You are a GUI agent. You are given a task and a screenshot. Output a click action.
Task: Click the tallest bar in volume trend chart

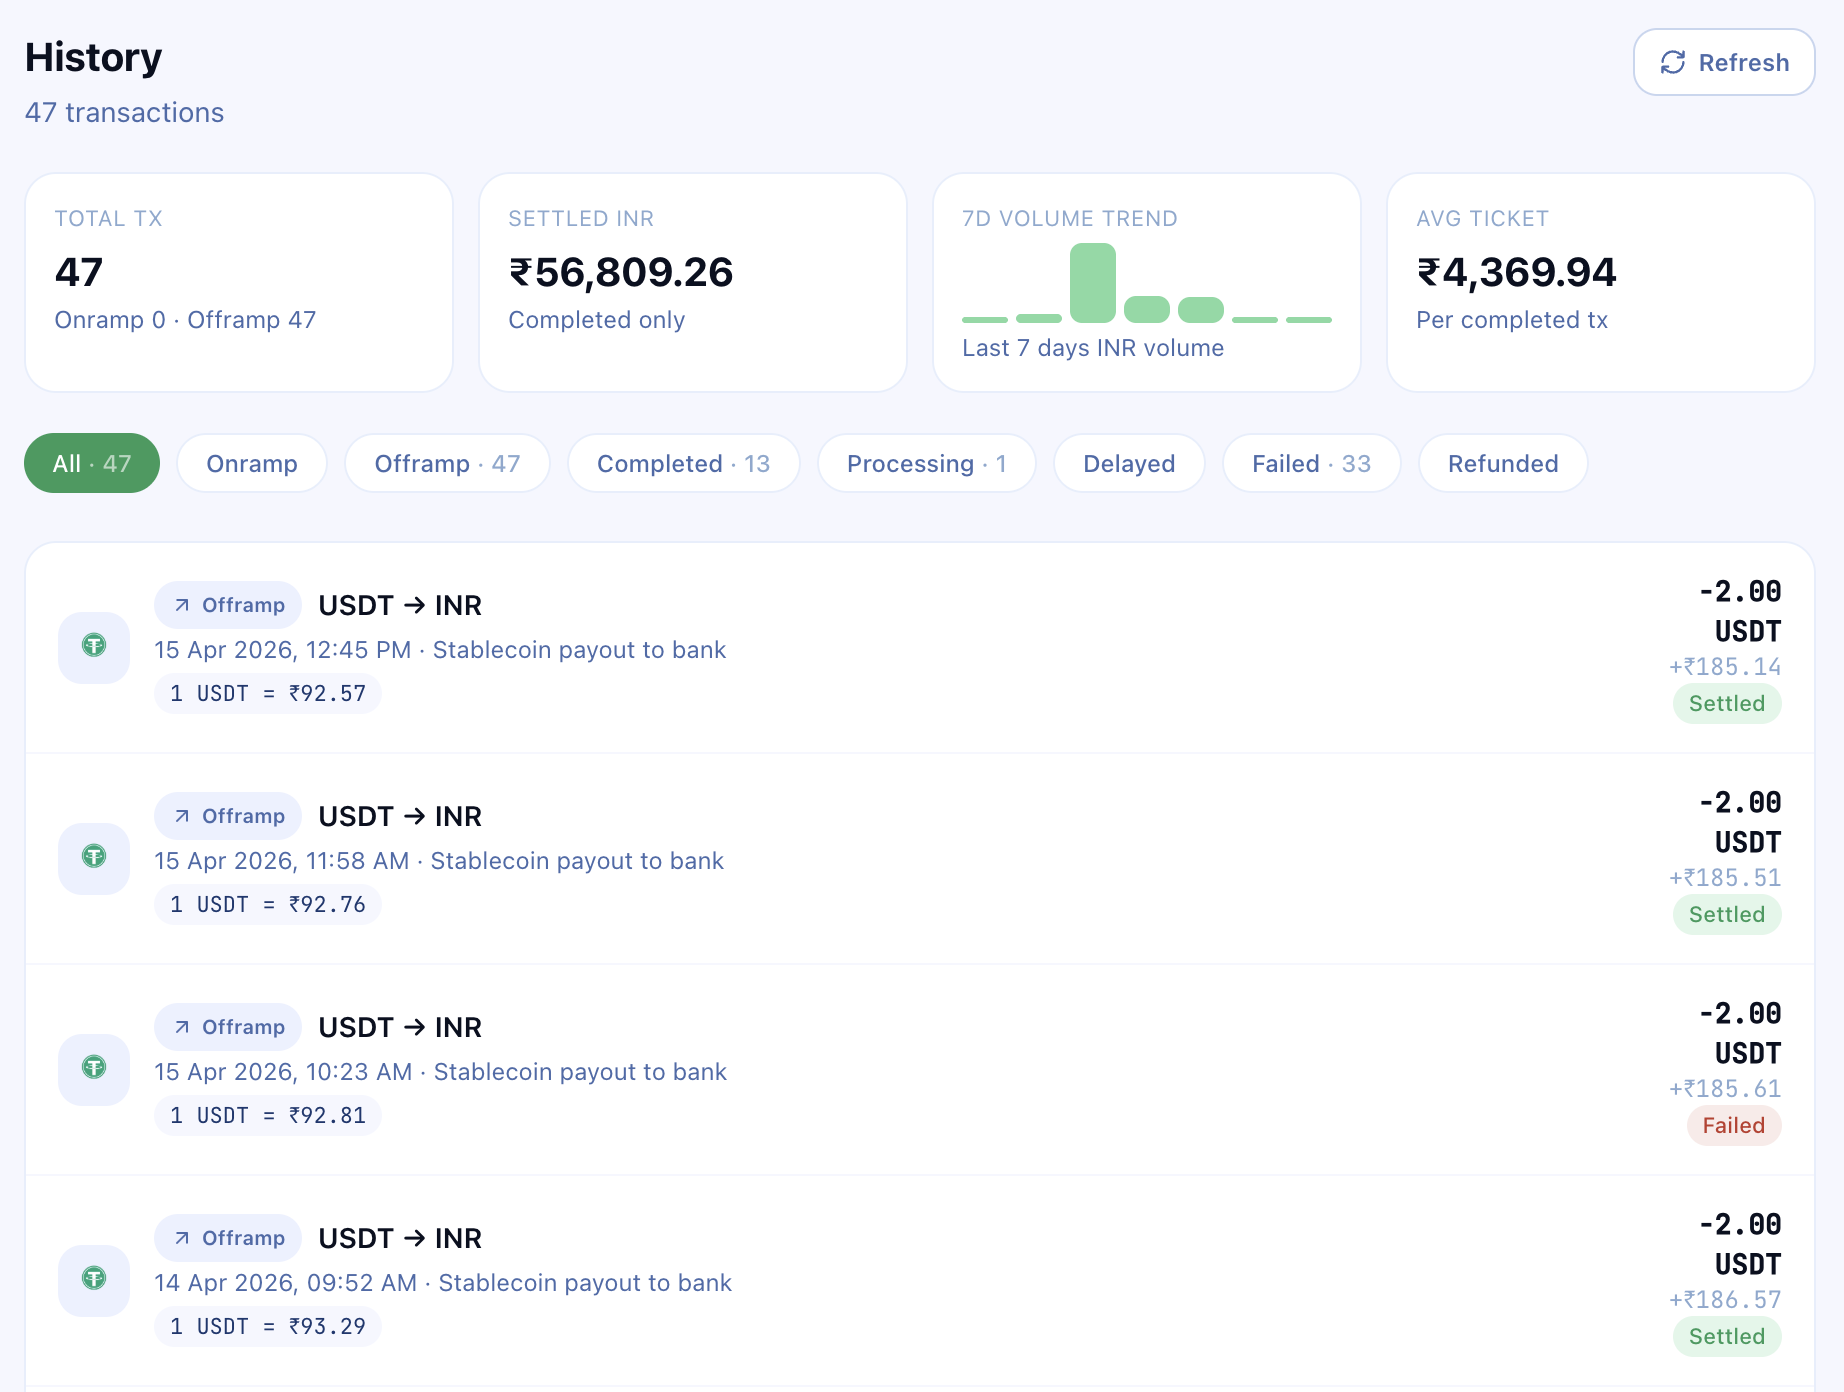1092,283
